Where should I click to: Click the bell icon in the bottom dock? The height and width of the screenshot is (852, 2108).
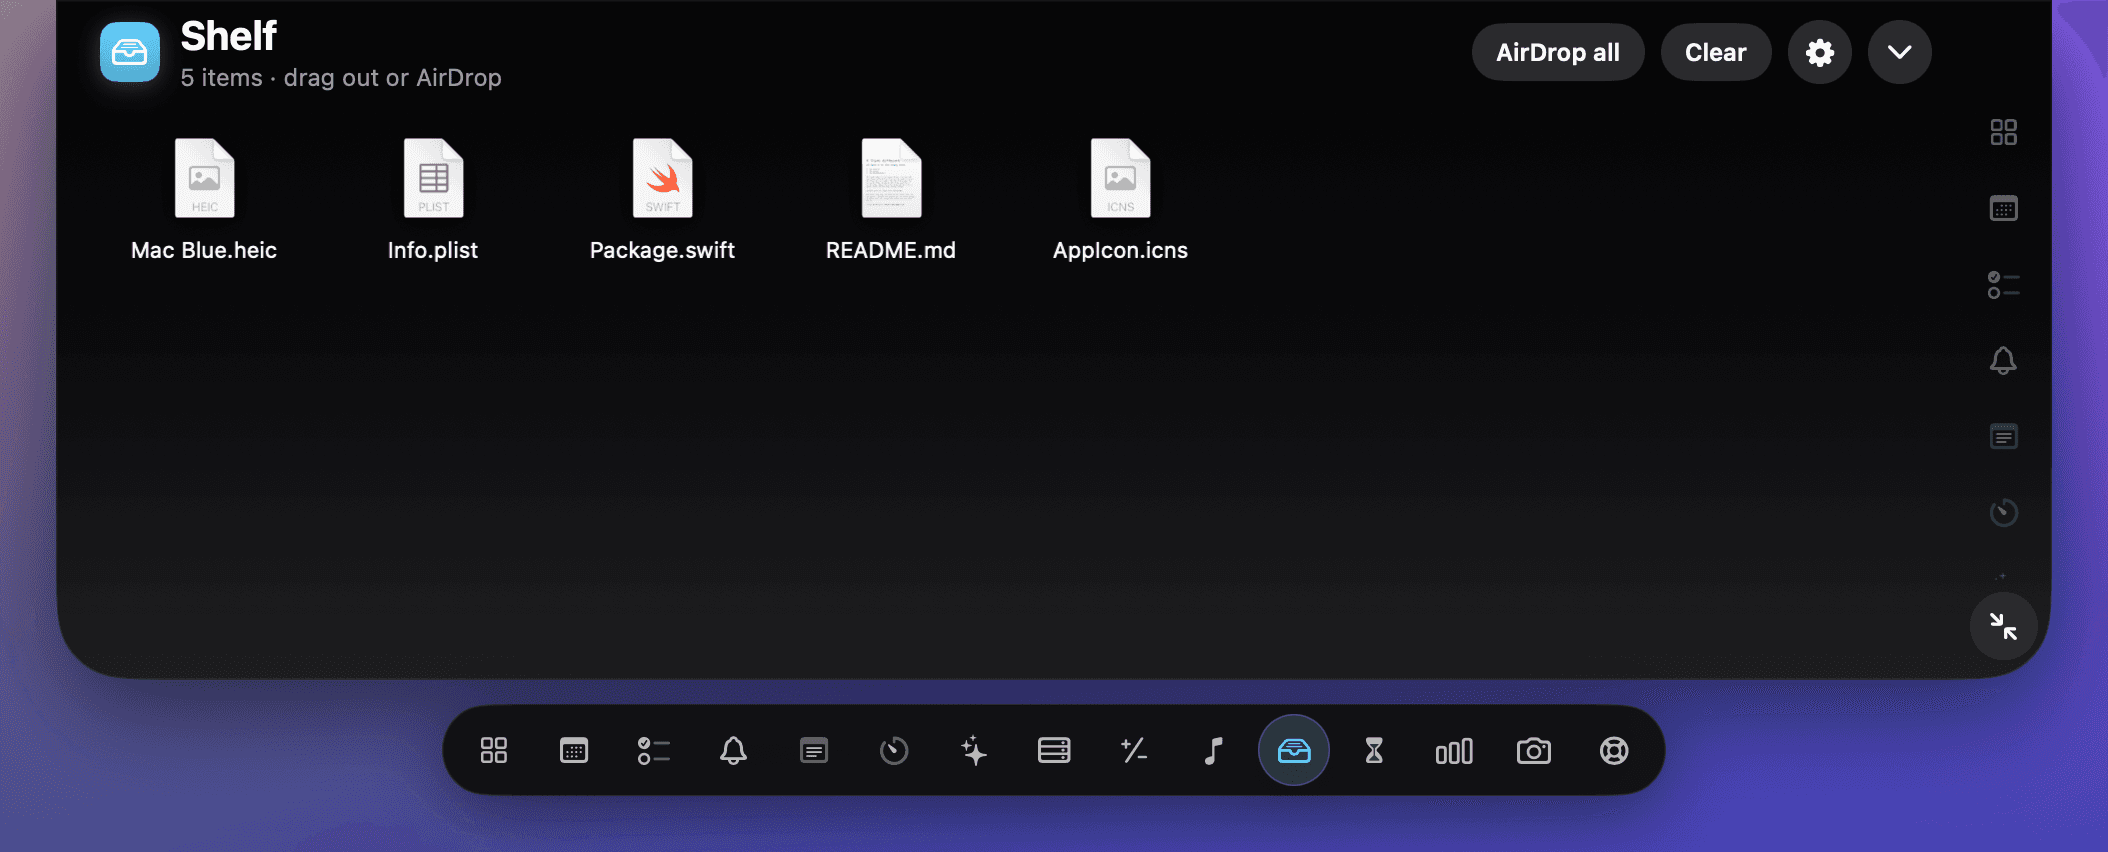click(x=734, y=751)
